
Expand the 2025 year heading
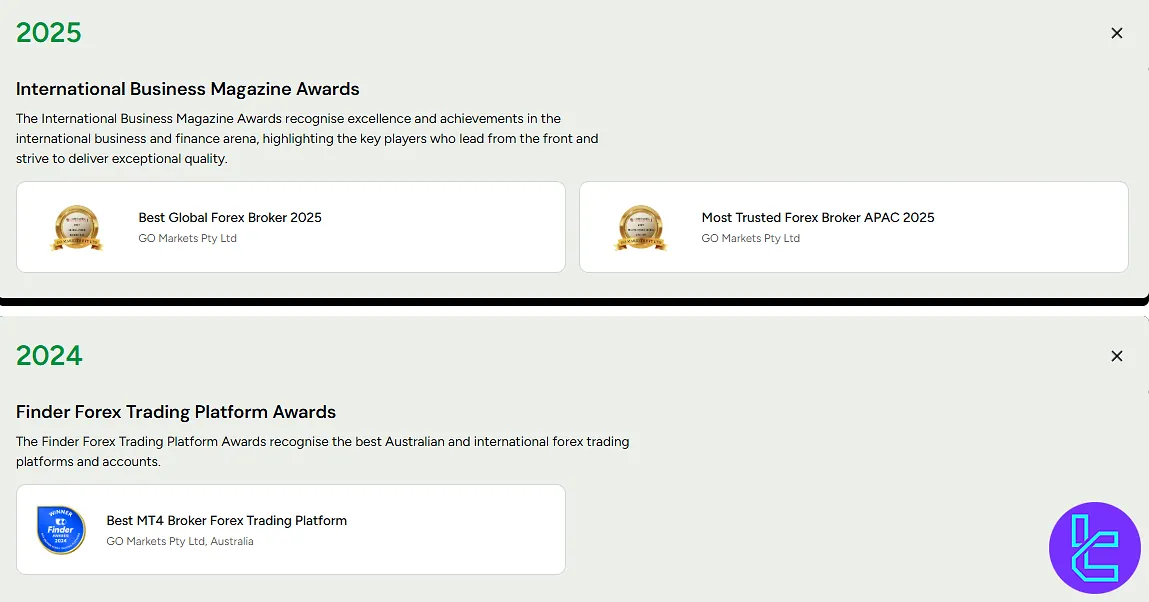(49, 33)
